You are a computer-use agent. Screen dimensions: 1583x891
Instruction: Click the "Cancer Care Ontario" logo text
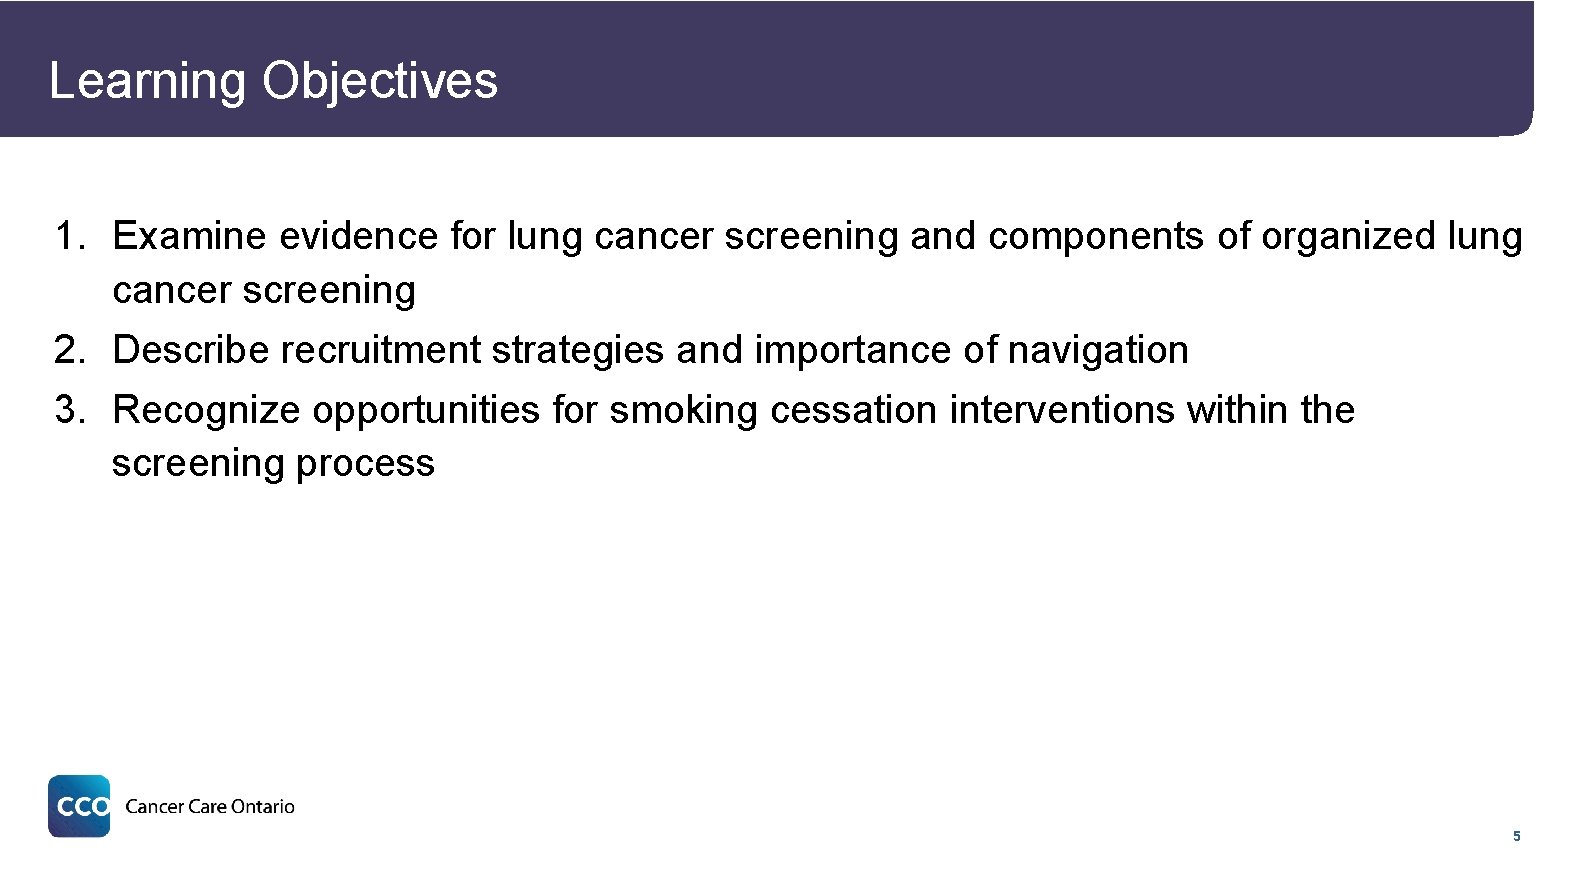[210, 807]
